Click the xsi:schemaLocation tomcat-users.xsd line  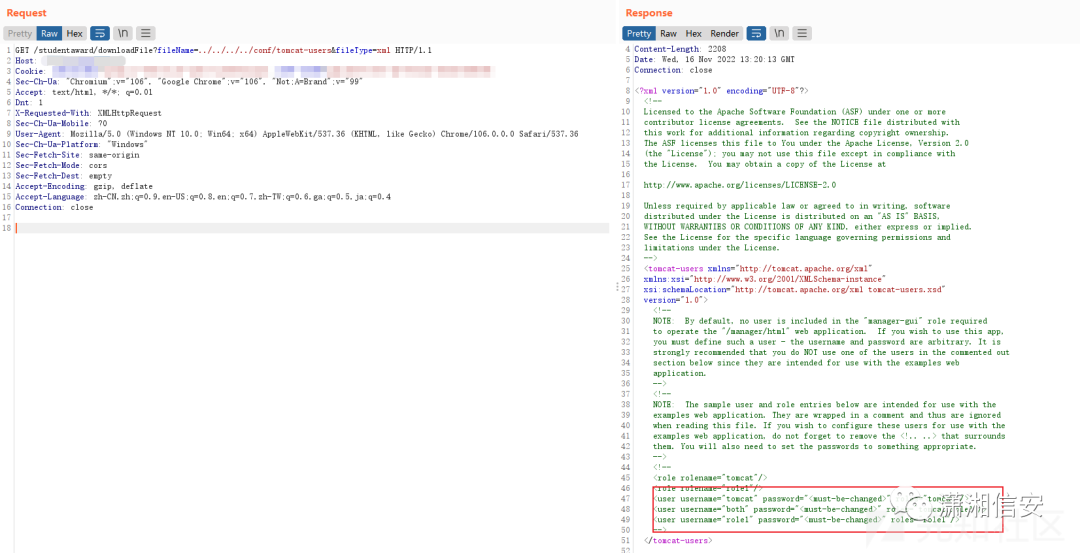tap(794, 290)
